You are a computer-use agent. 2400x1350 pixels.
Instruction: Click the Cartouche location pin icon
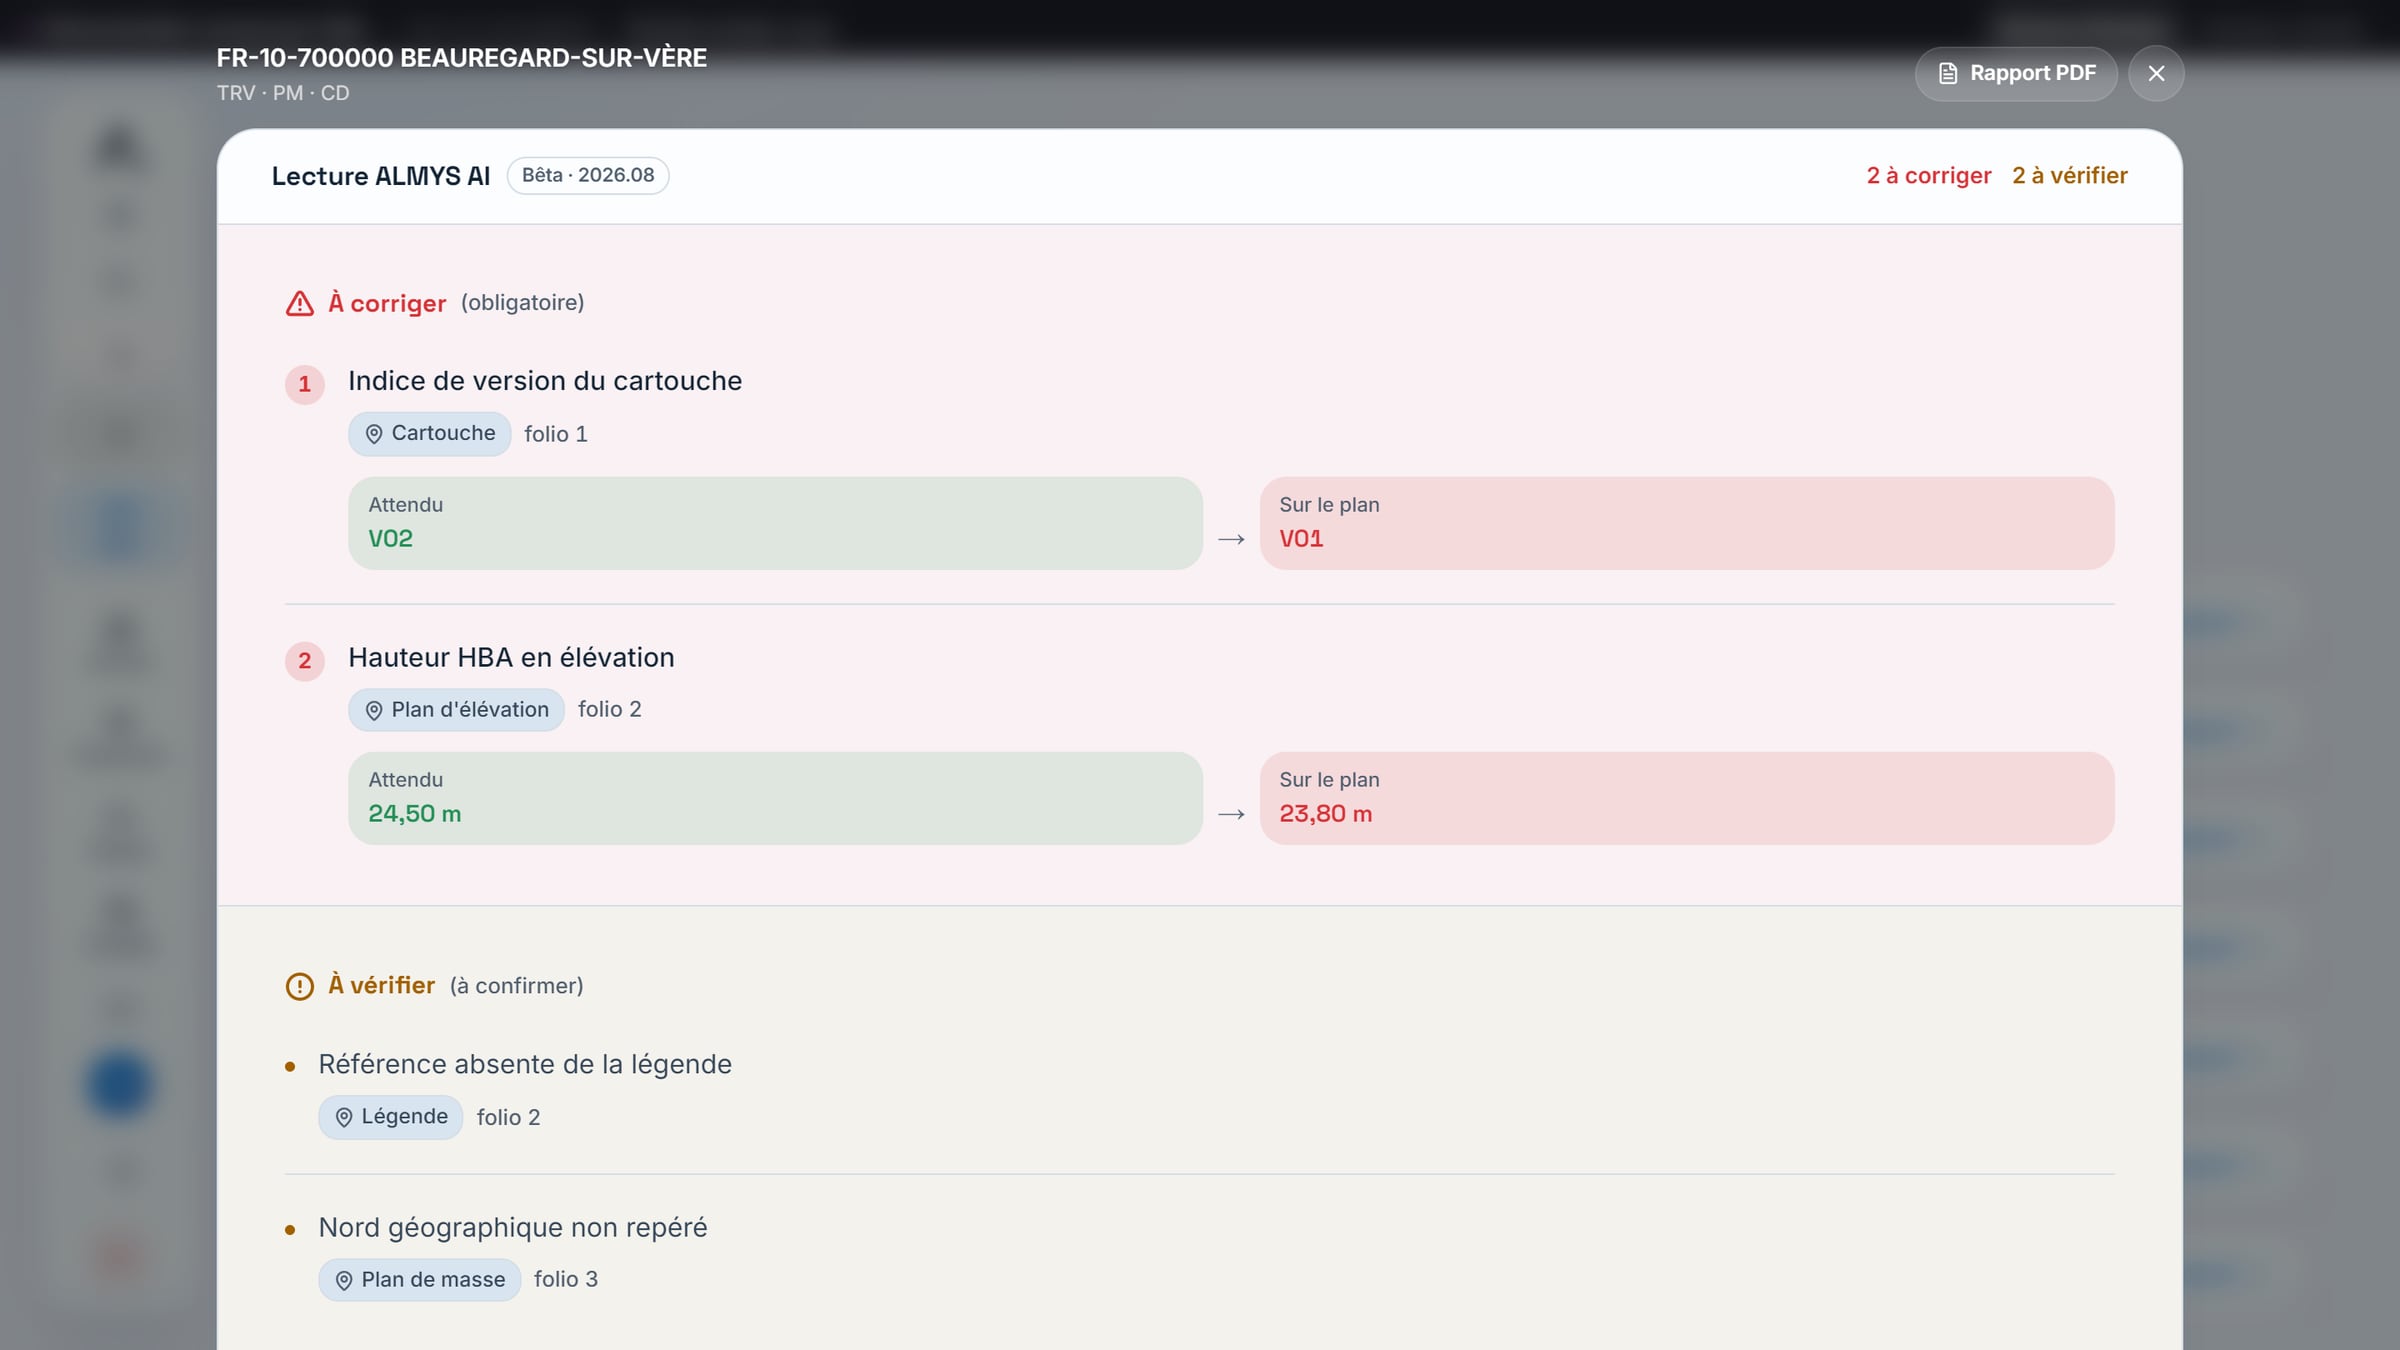coord(374,434)
